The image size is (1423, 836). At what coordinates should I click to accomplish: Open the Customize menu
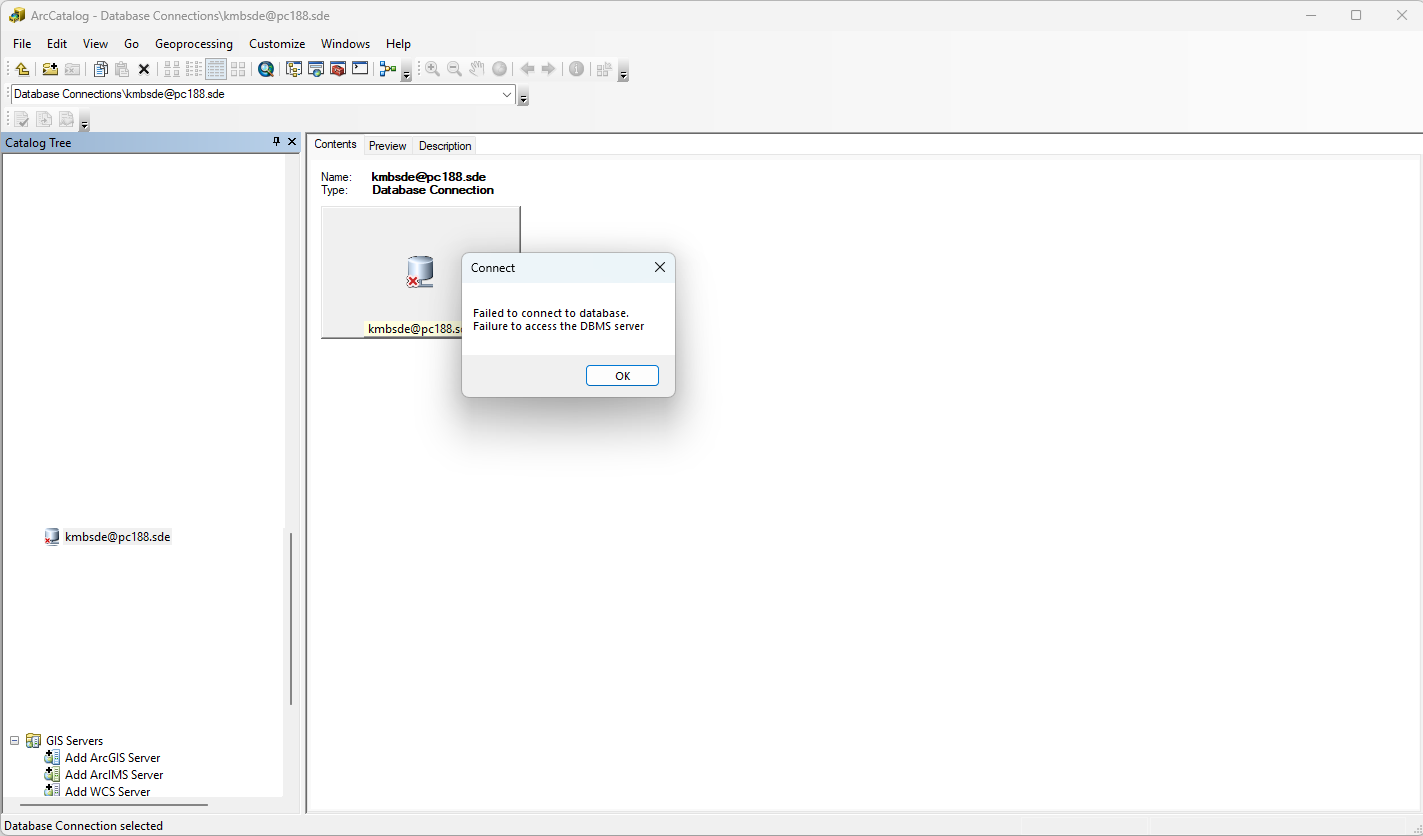tap(277, 44)
